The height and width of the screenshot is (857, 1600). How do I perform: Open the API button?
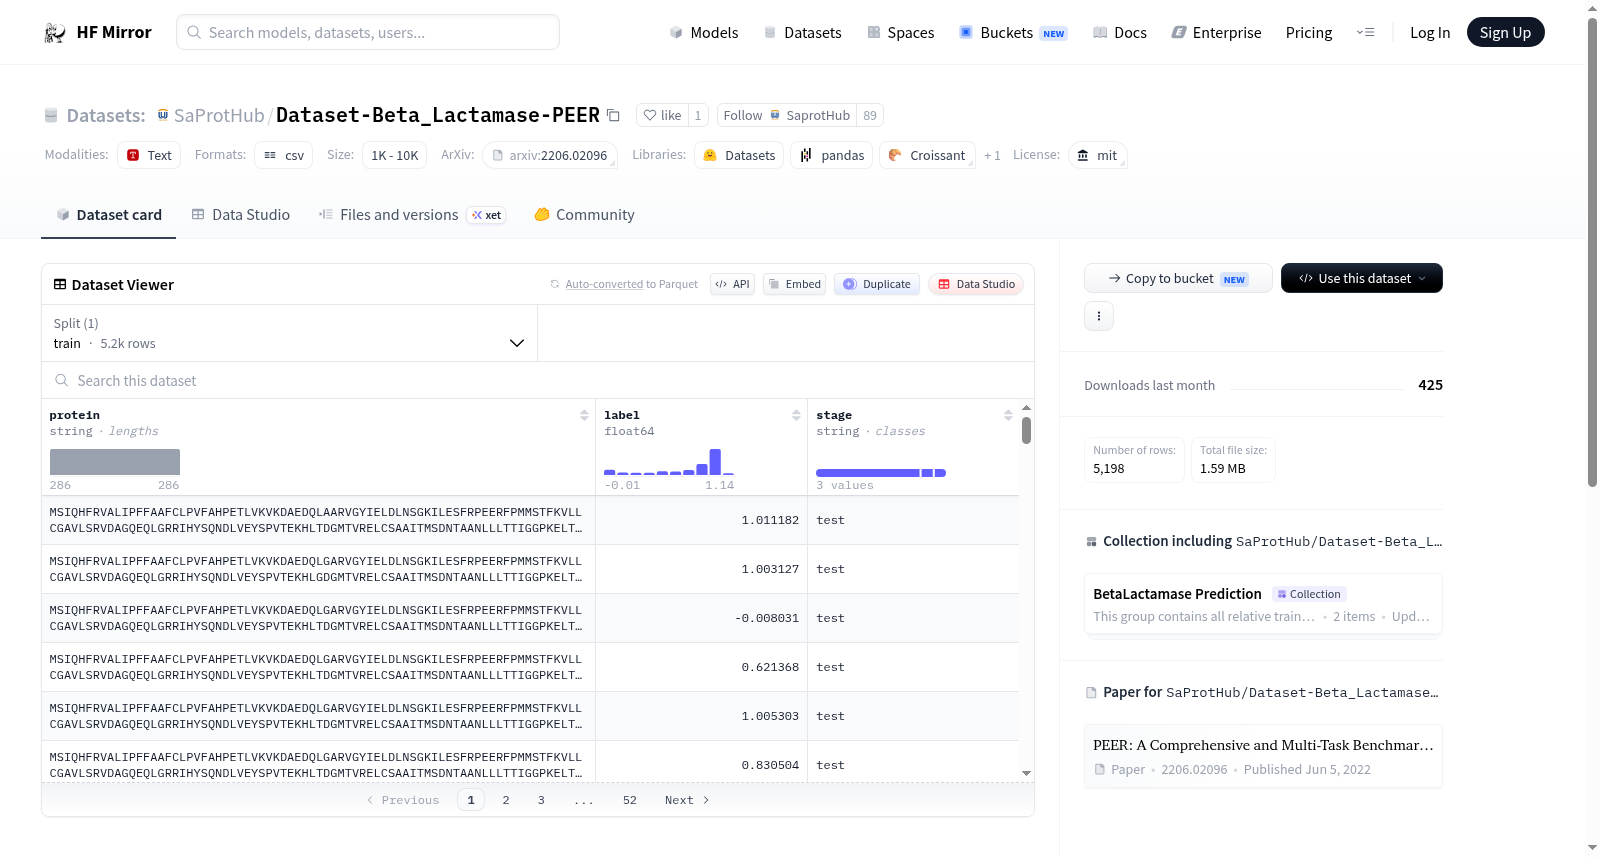733,285
